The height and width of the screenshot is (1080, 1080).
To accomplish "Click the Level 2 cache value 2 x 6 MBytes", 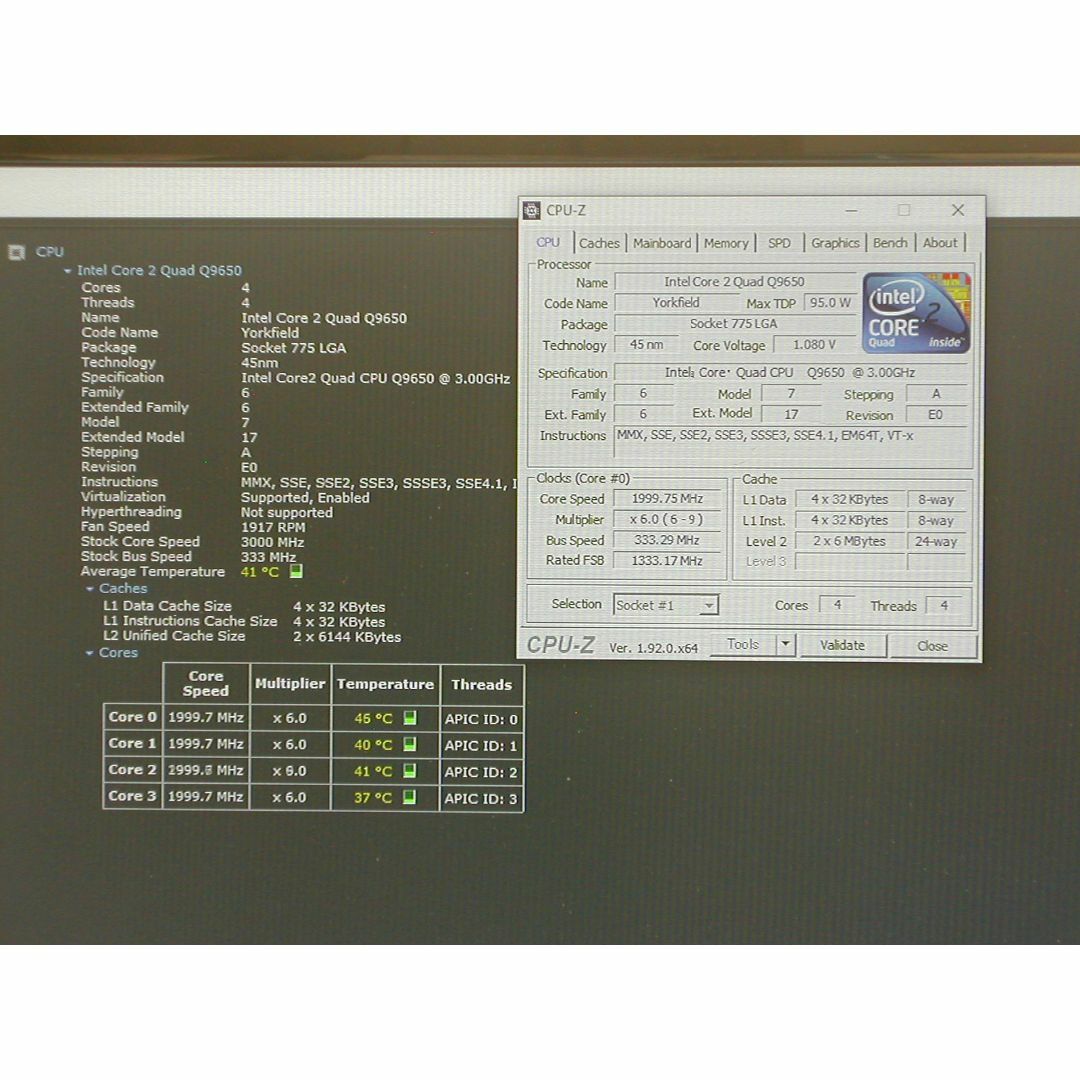I will [x=849, y=541].
